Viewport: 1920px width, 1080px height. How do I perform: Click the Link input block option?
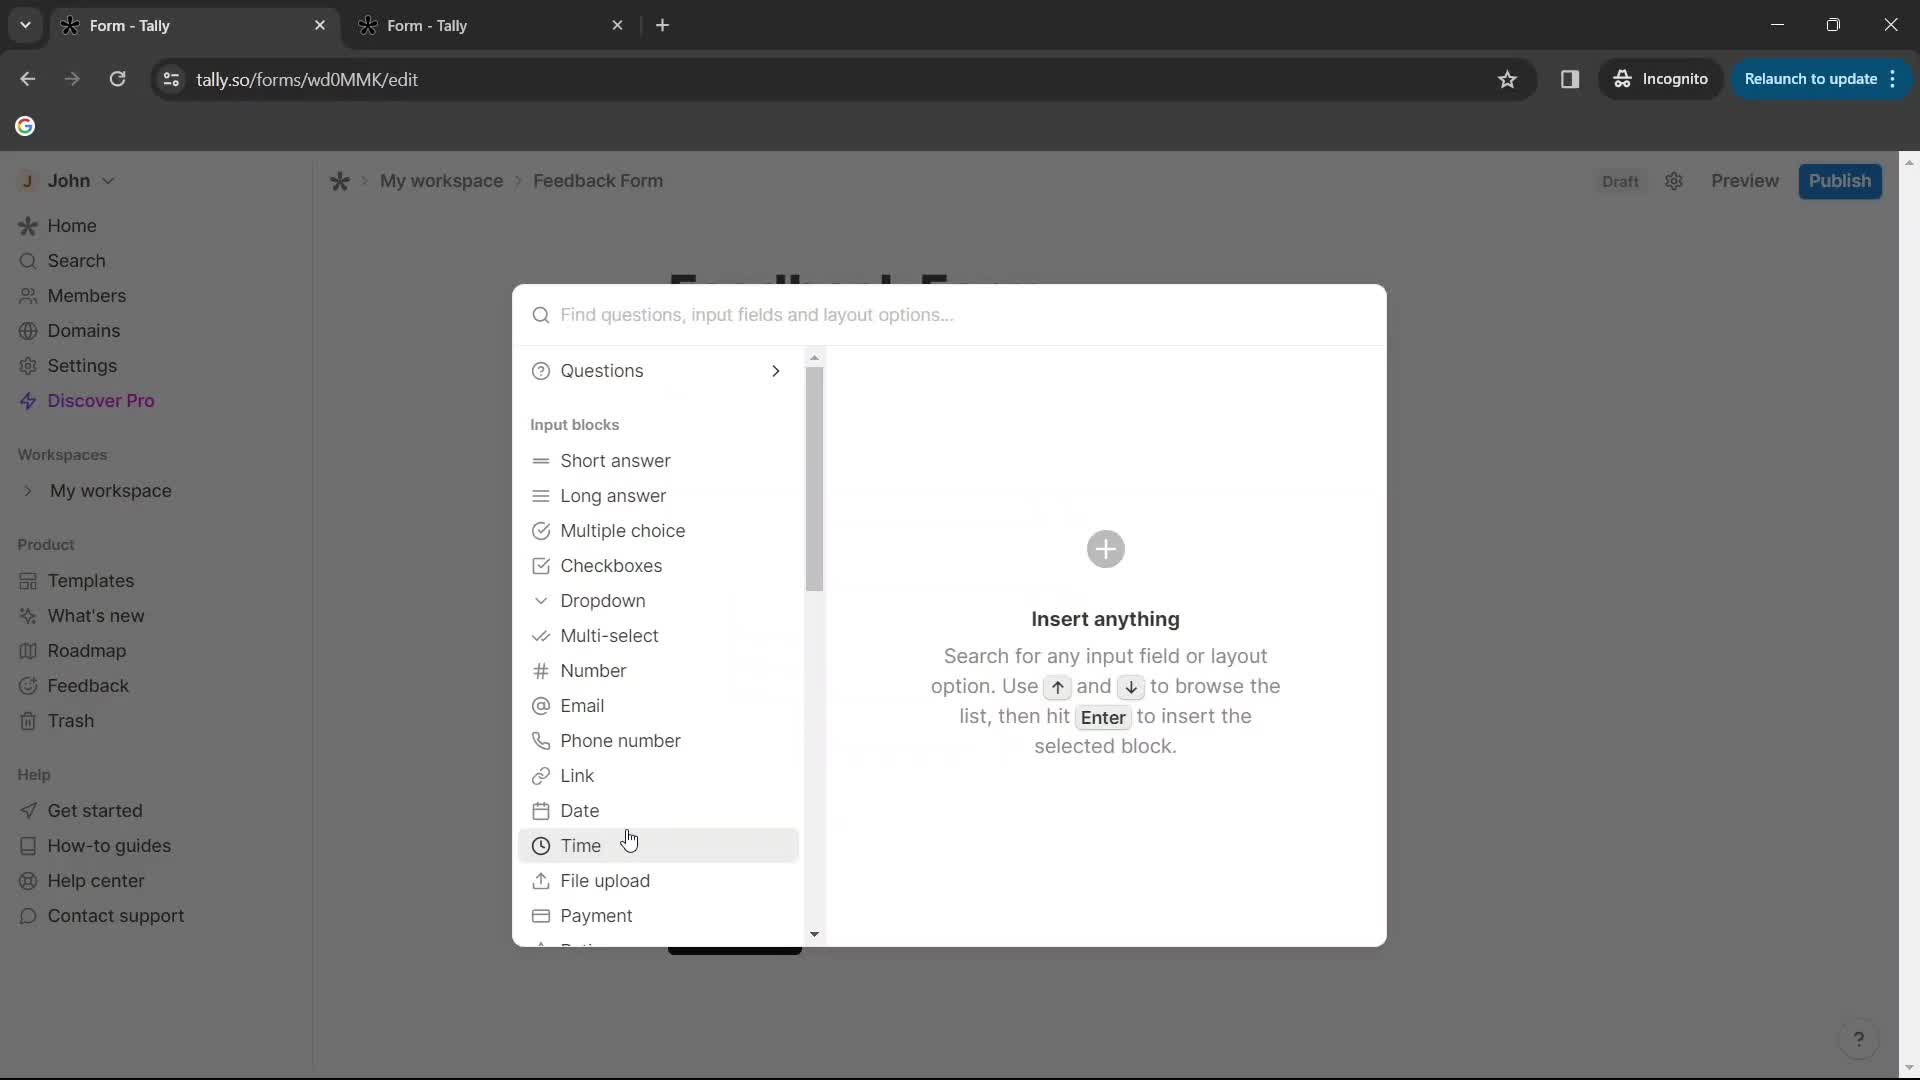578,774
